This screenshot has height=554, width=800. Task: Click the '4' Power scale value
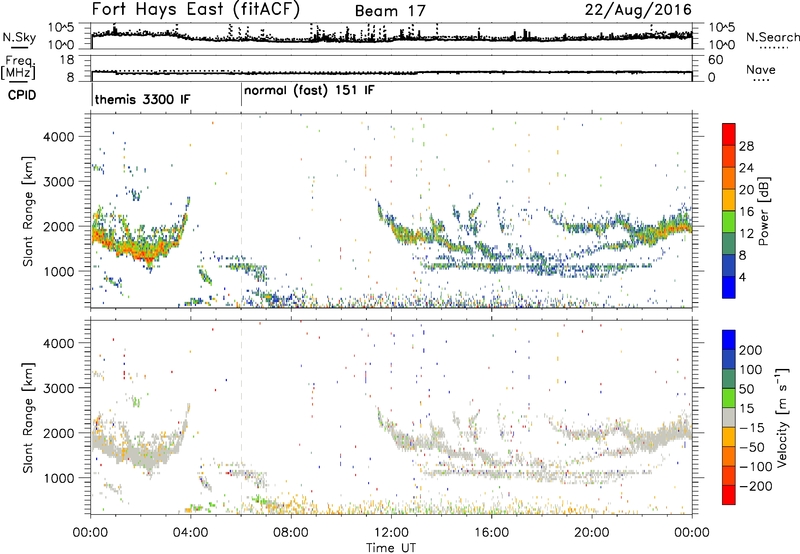pos(743,277)
